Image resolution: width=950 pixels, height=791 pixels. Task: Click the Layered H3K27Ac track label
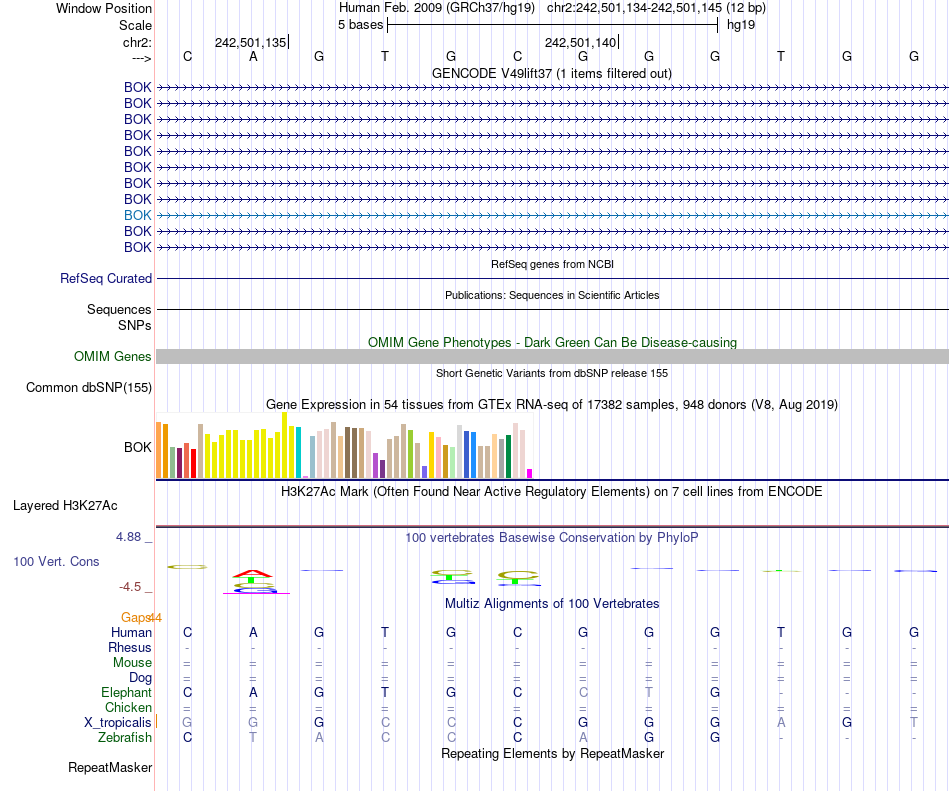tap(65, 506)
